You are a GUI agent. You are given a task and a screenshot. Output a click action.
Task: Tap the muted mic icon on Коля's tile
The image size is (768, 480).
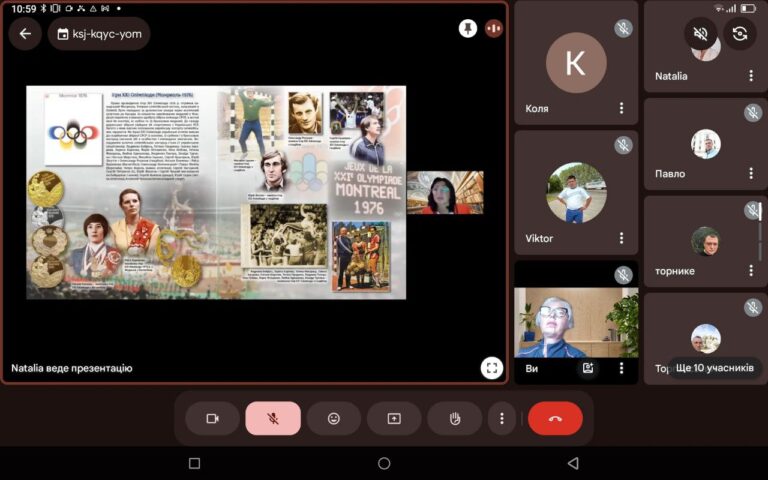coord(623,28)
